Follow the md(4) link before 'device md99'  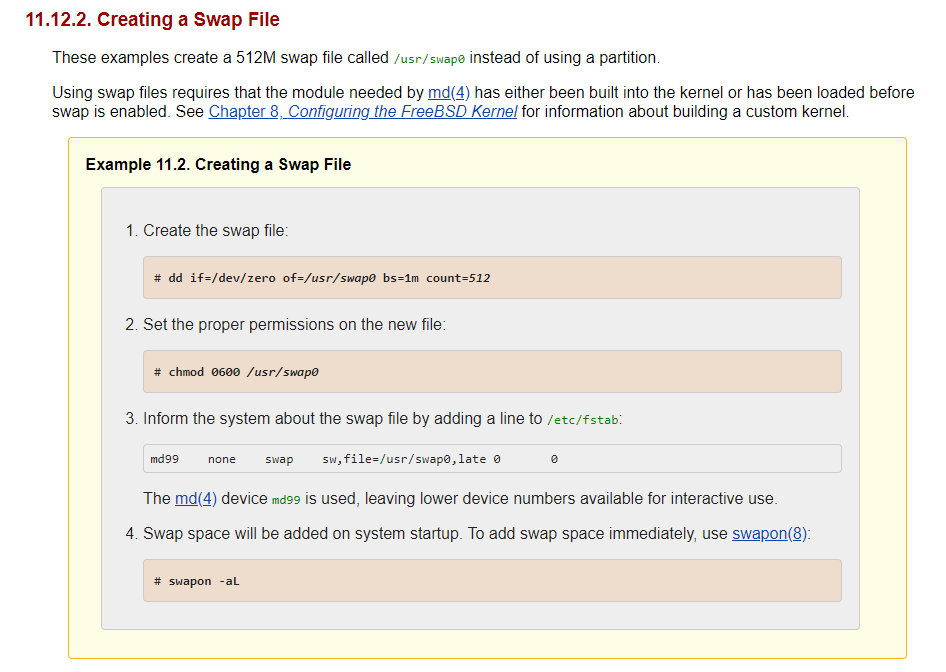coord(196,498)
